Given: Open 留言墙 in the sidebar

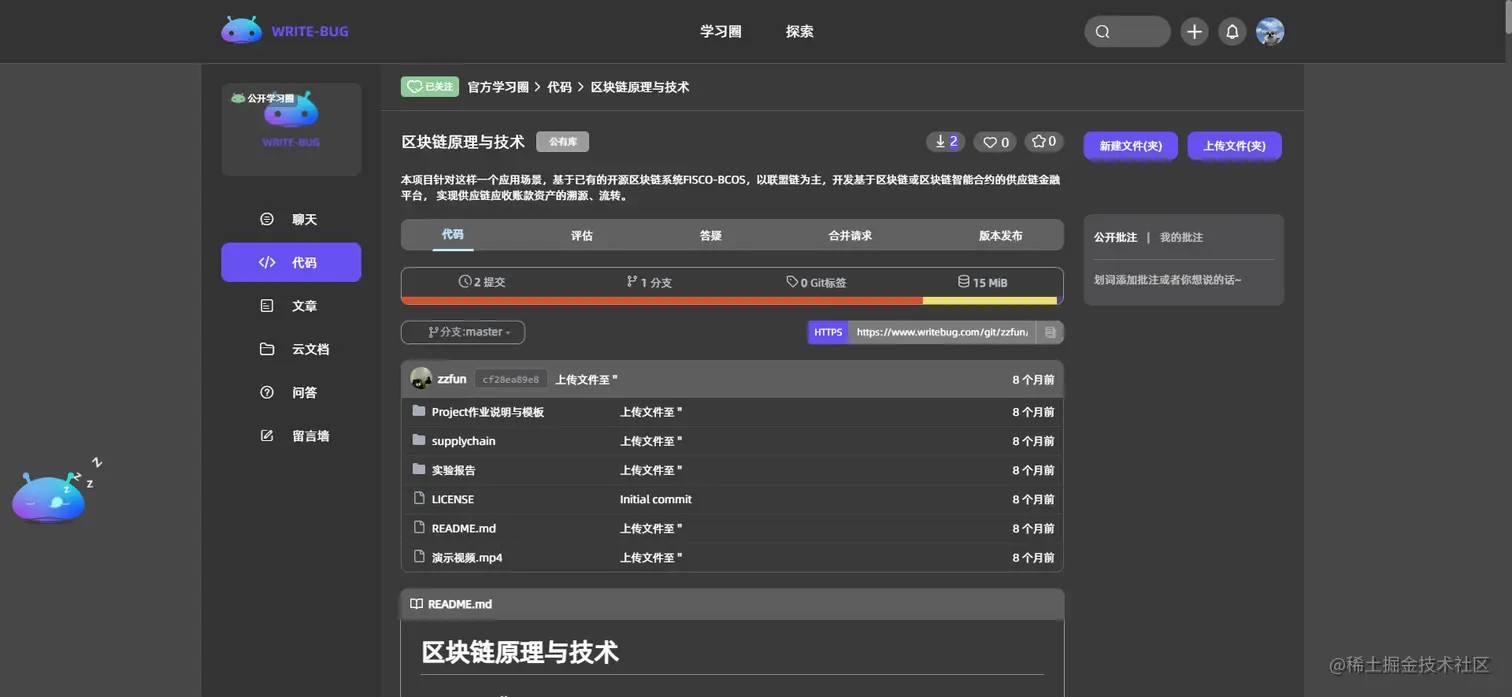Looking at the screenshot, I should pyautogui.click(x=291, y=436).
